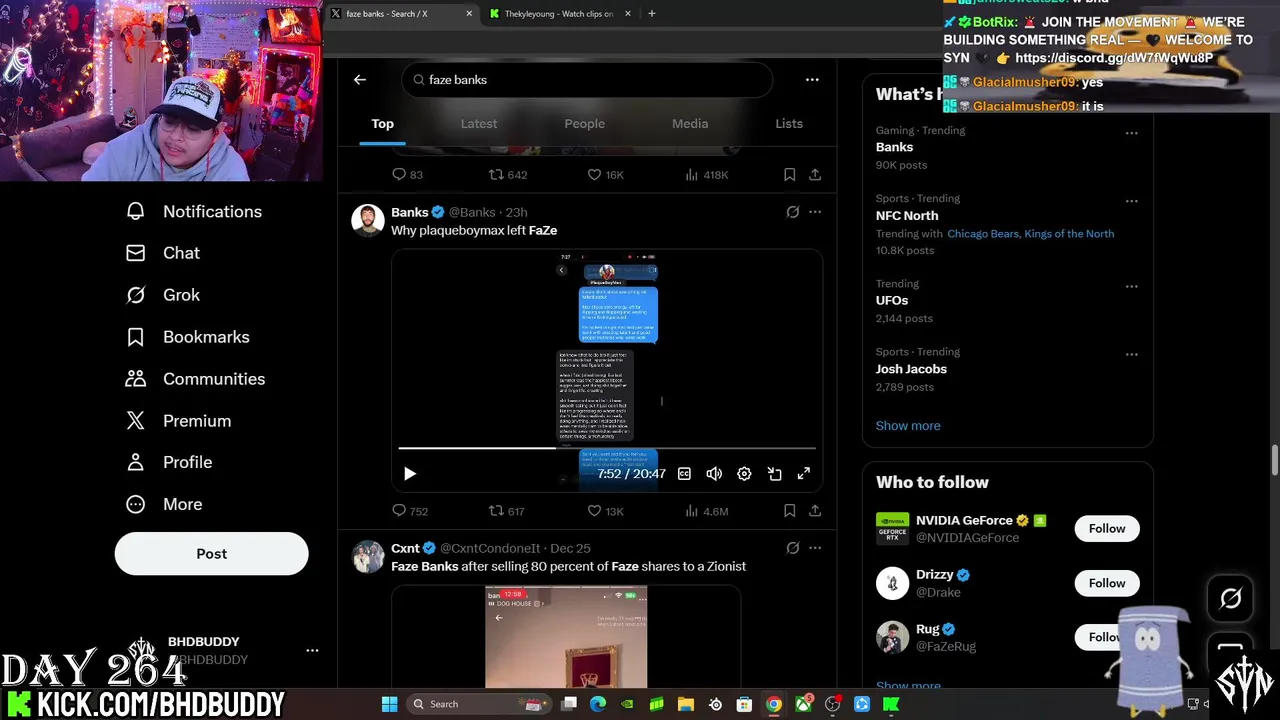Open account menu dots beside BHDBUDDY

pyautogui.click(x=312, y=651)
